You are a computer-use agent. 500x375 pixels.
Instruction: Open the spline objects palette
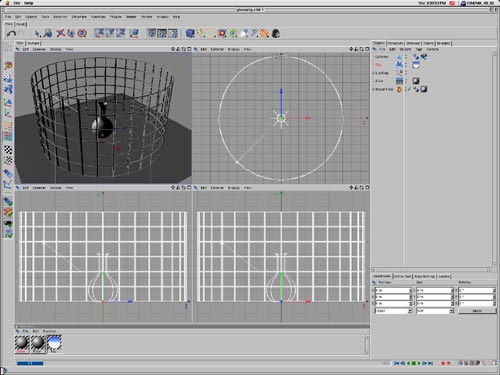click(201, 33)
